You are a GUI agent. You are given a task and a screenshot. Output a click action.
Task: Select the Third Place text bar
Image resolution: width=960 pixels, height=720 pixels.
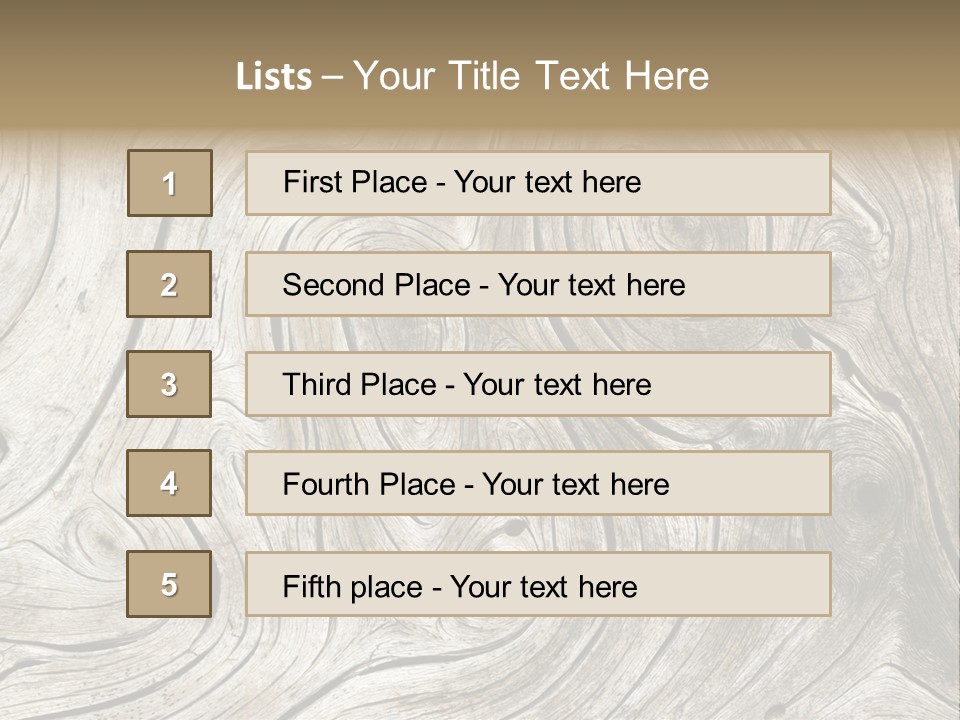point(538,384)
